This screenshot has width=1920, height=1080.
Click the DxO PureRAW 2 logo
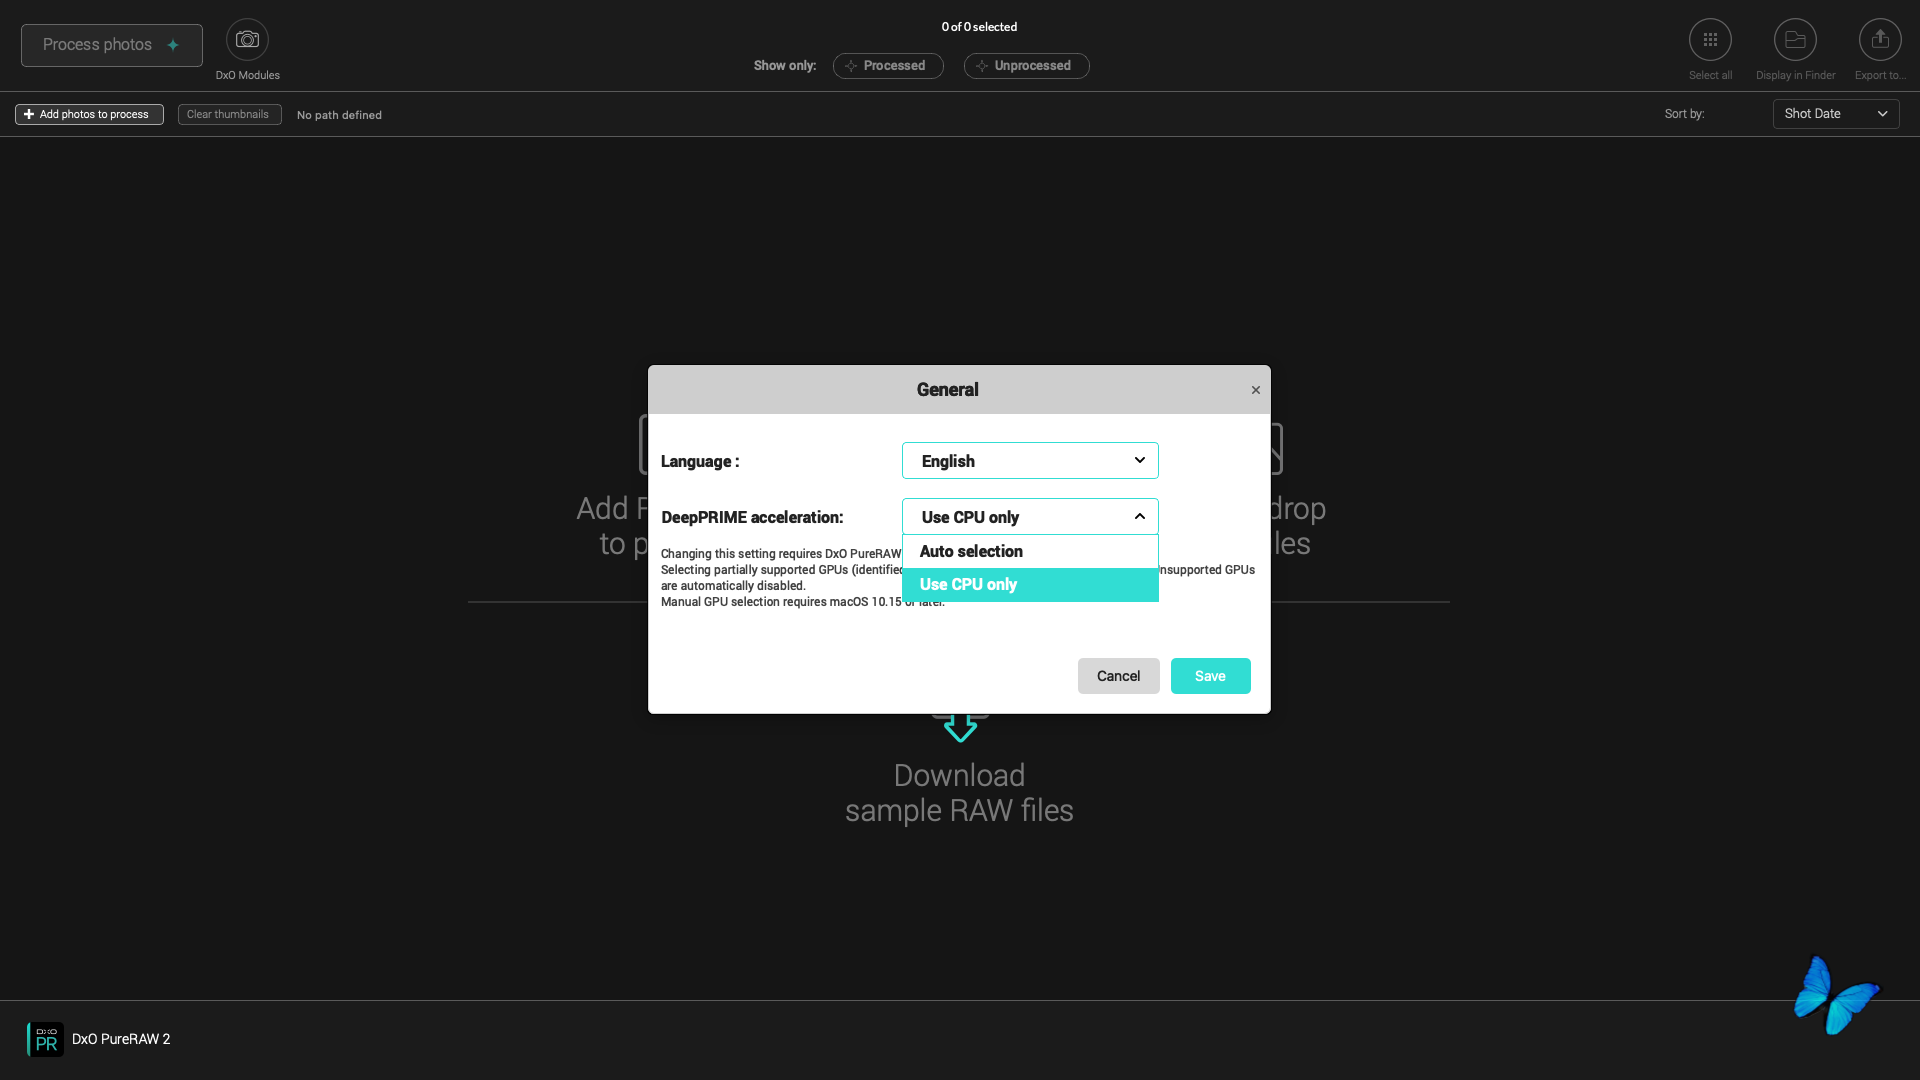(x=46, y=1039)
